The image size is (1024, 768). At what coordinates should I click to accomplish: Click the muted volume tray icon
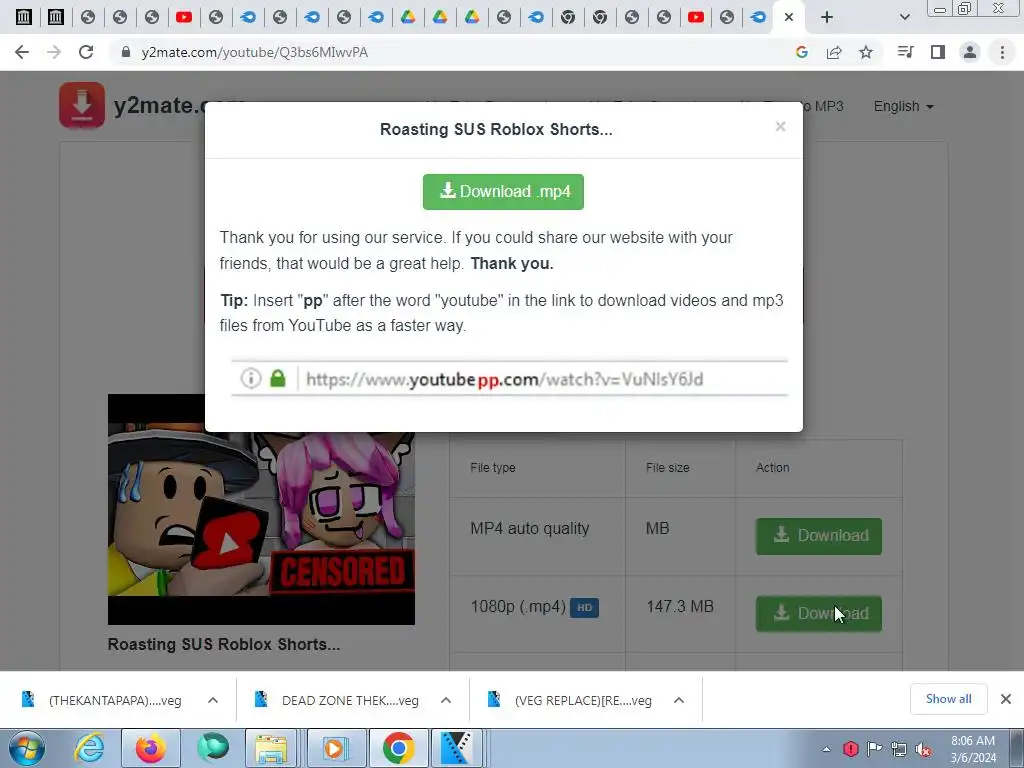coord(923,749)
